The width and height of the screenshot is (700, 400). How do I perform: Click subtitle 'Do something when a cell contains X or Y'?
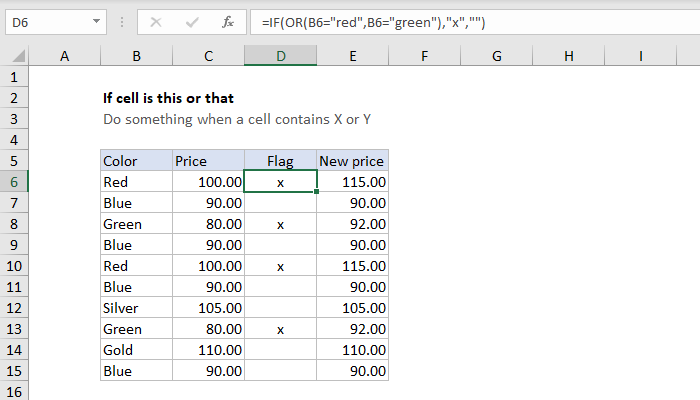237,119
